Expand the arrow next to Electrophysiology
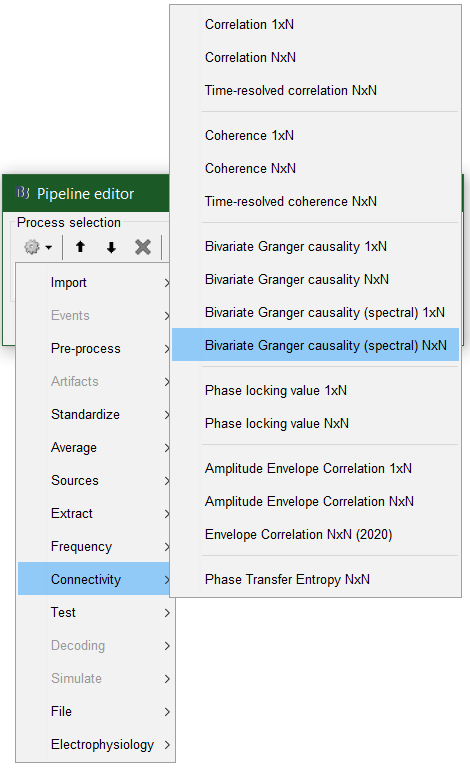Viewport: 470px width, 771px height. [x=167, y=744]
